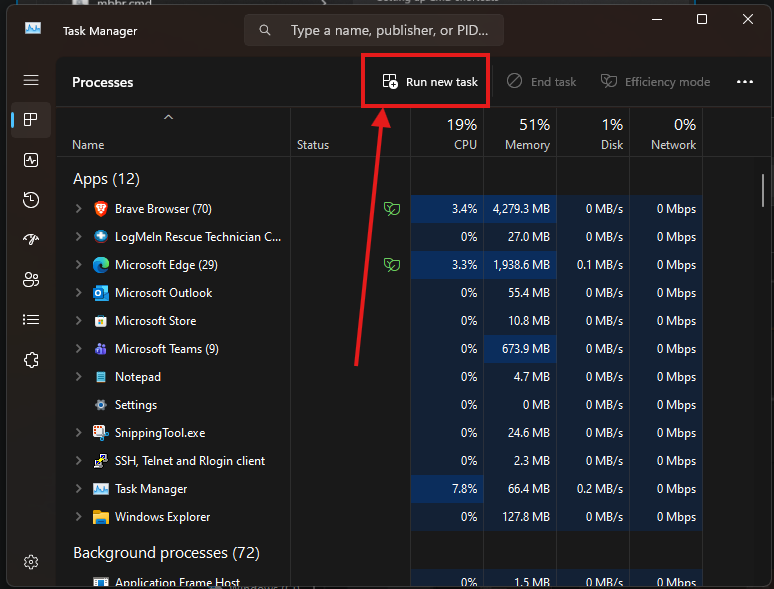774x589 pixels.
Task: Expand the Brave Browser process group
Action: (x=78, y=209)
